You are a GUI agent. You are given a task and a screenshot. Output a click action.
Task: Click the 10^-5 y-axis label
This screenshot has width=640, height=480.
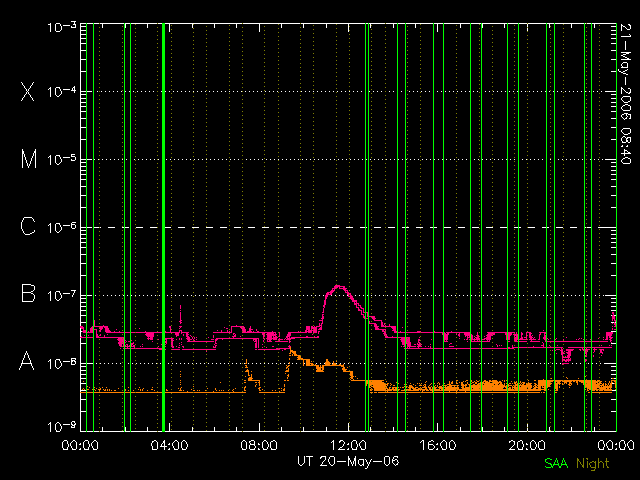coord(62,159)
